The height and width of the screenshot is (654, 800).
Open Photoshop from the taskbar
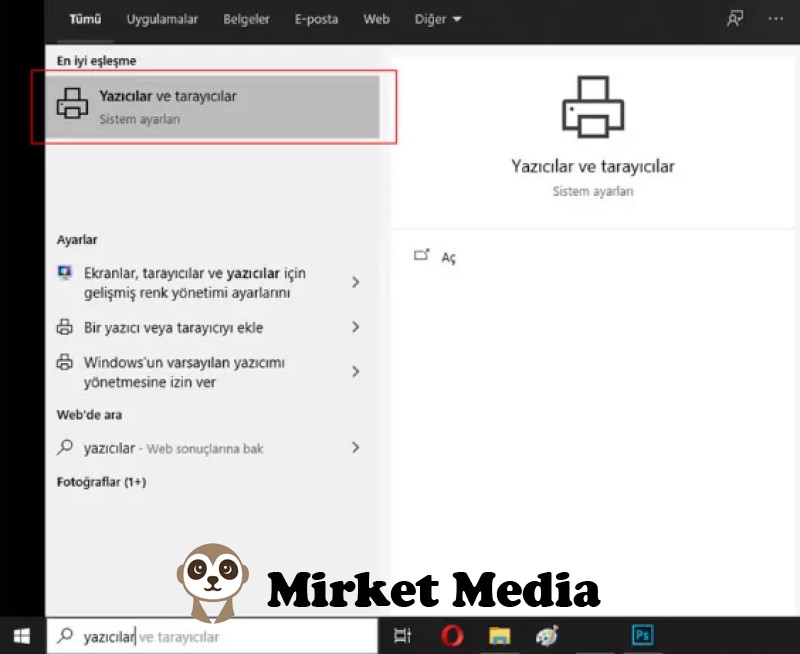click(642, 636)
